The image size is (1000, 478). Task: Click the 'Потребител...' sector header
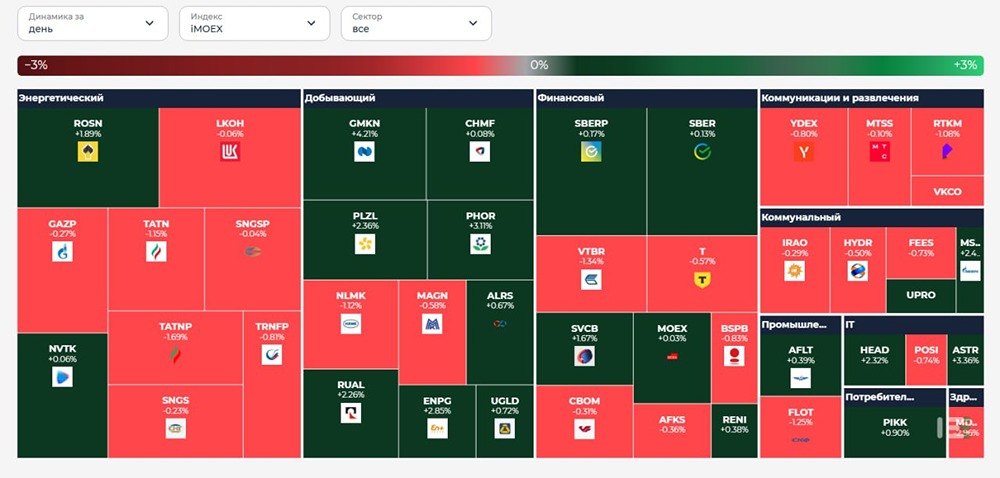(x=895, y=398)
